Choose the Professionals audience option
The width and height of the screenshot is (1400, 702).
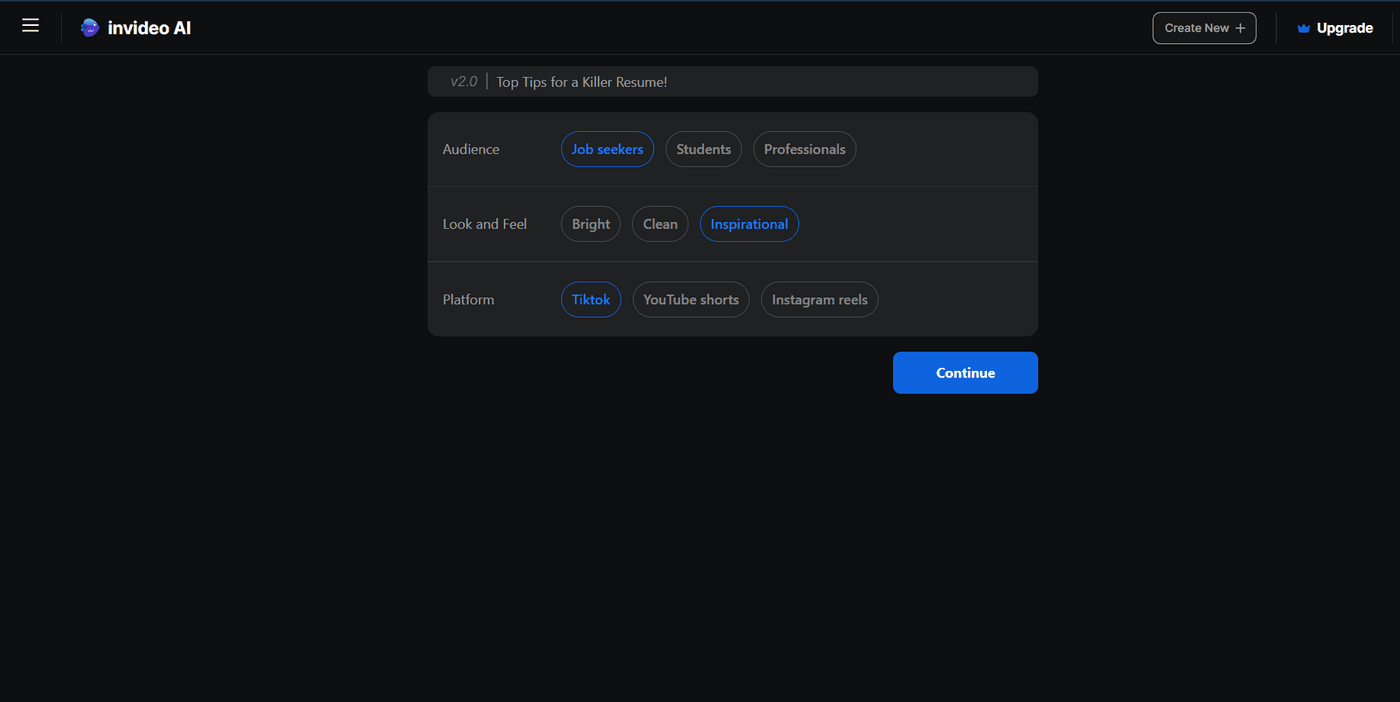pyautogui.click(x=804, y=149)
